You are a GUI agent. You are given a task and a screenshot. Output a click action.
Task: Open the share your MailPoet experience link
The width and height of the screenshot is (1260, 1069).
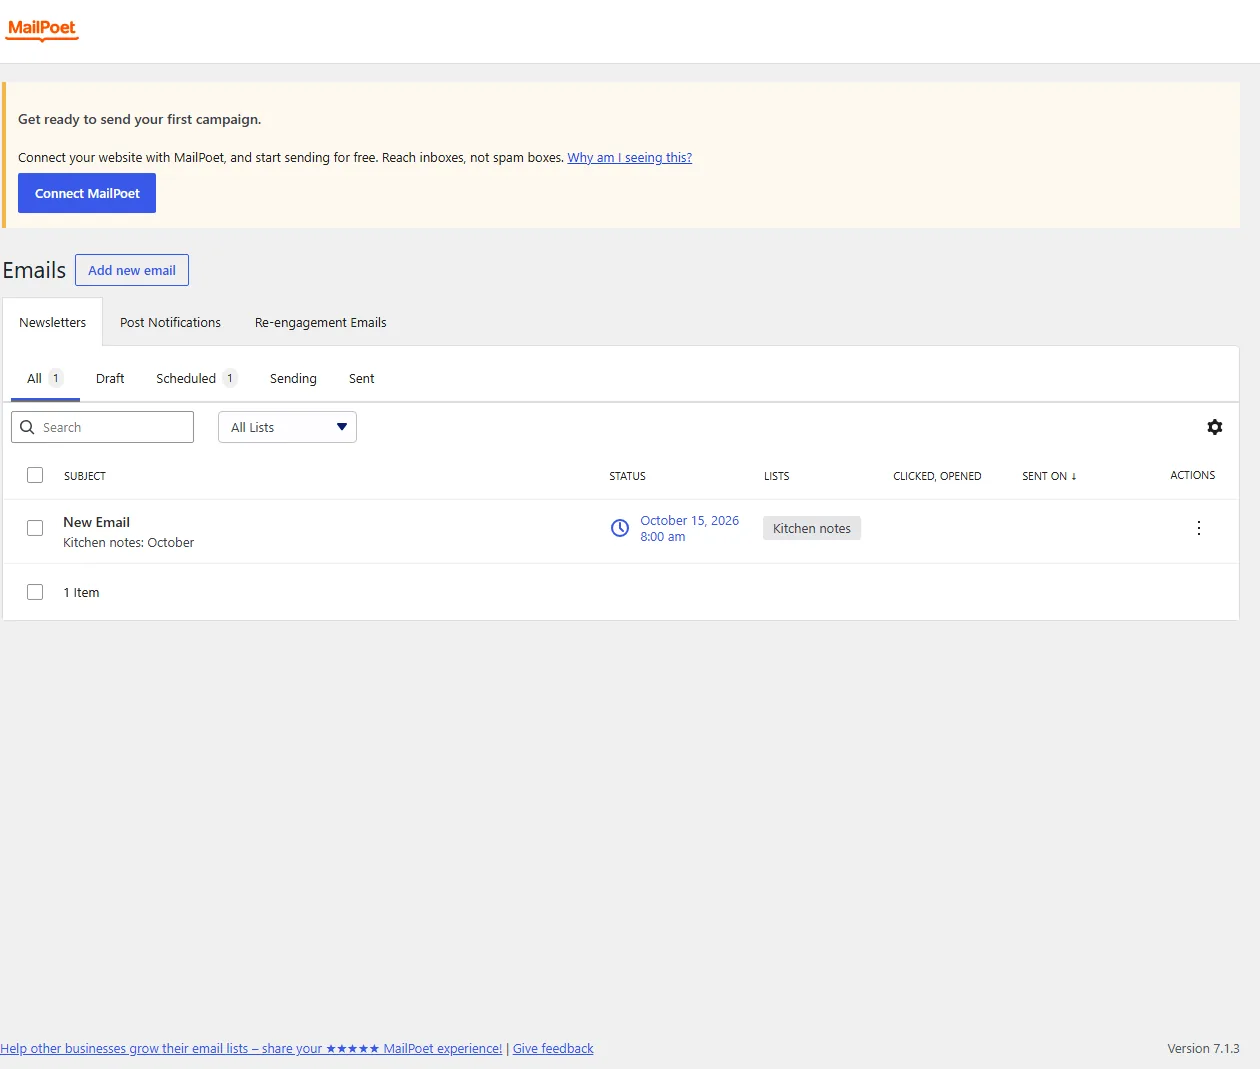click(251, 1048)
